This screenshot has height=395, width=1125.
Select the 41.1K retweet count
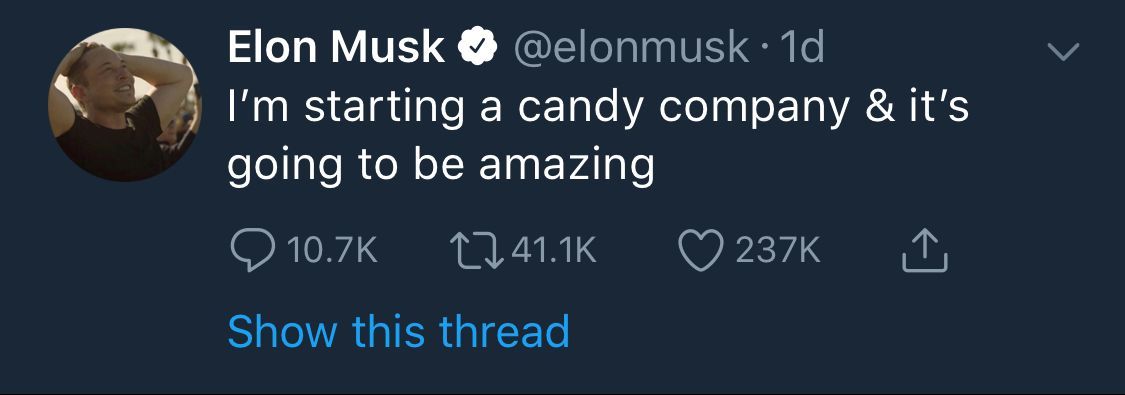click(x=555, y=252)
